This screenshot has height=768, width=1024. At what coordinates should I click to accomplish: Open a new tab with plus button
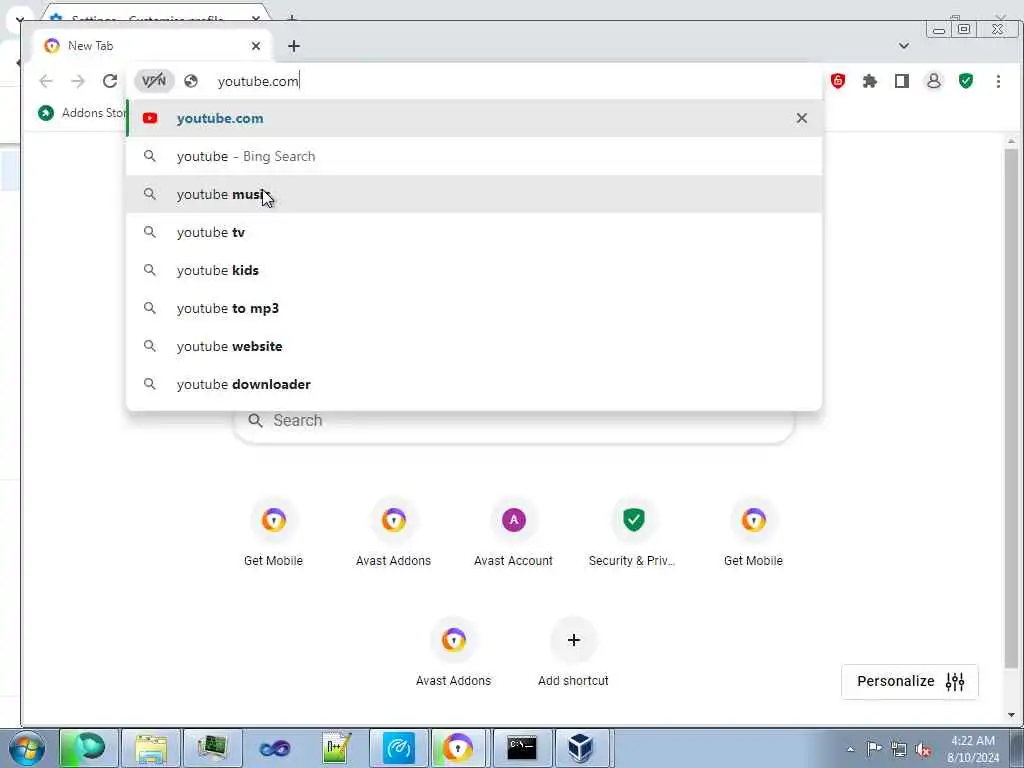pyautogui.click(x=294, y=46)
